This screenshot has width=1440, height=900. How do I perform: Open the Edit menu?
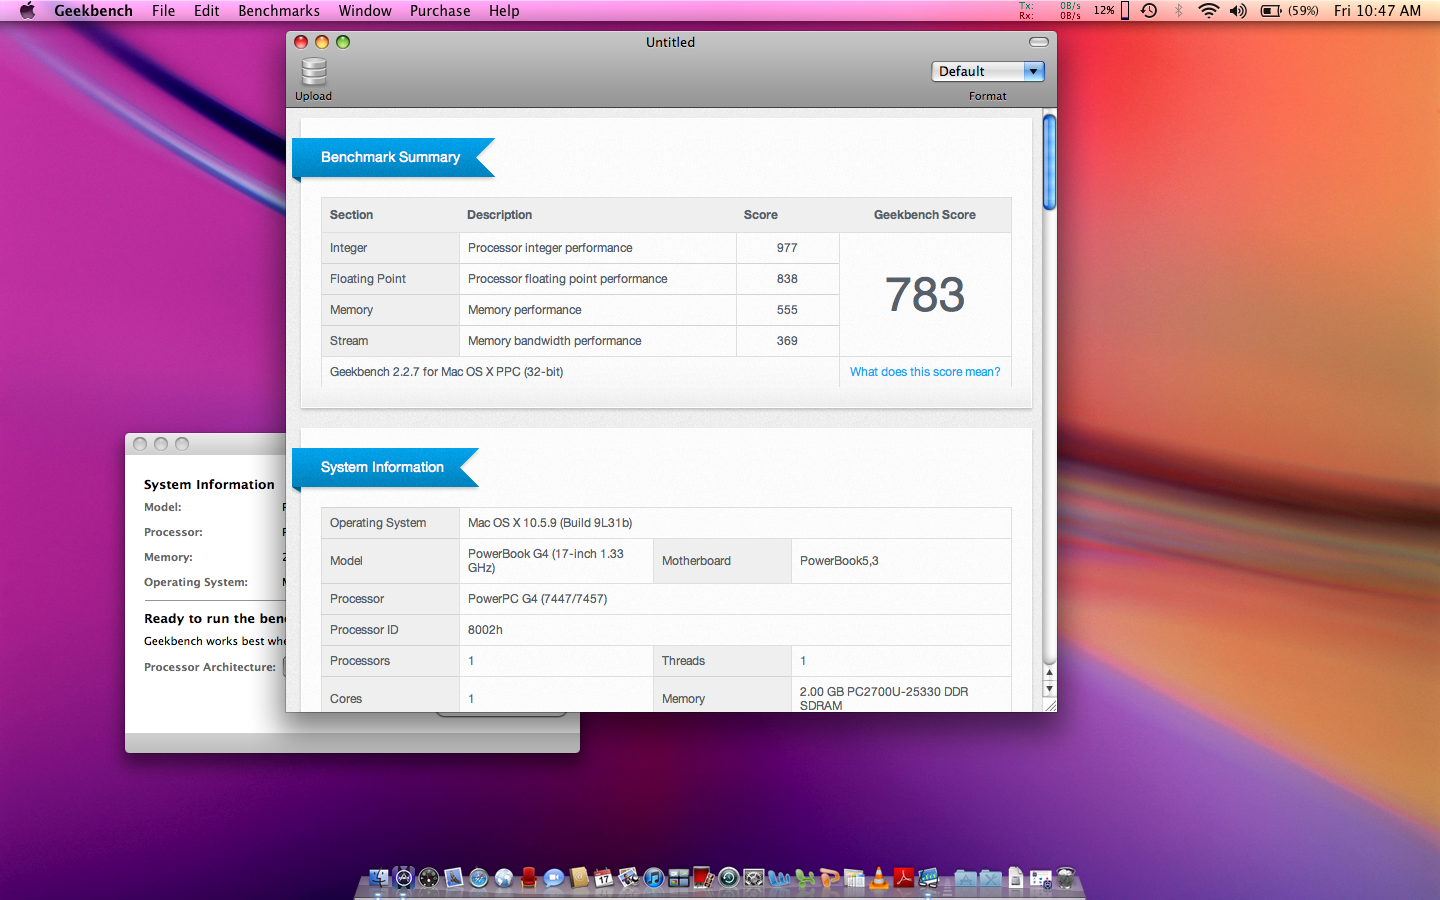[207, 11]
